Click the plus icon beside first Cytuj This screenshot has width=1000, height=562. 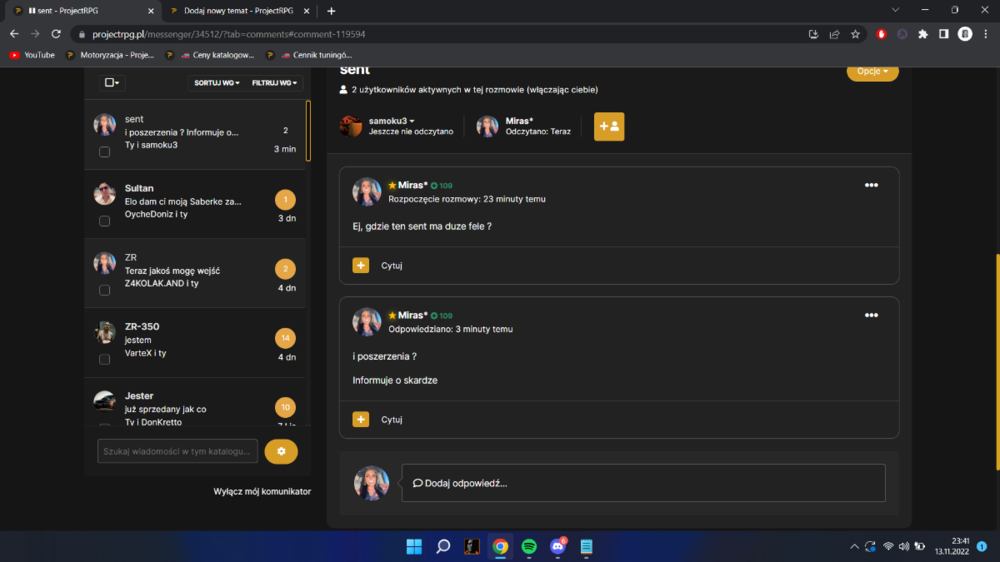click(x=360, y=265)
